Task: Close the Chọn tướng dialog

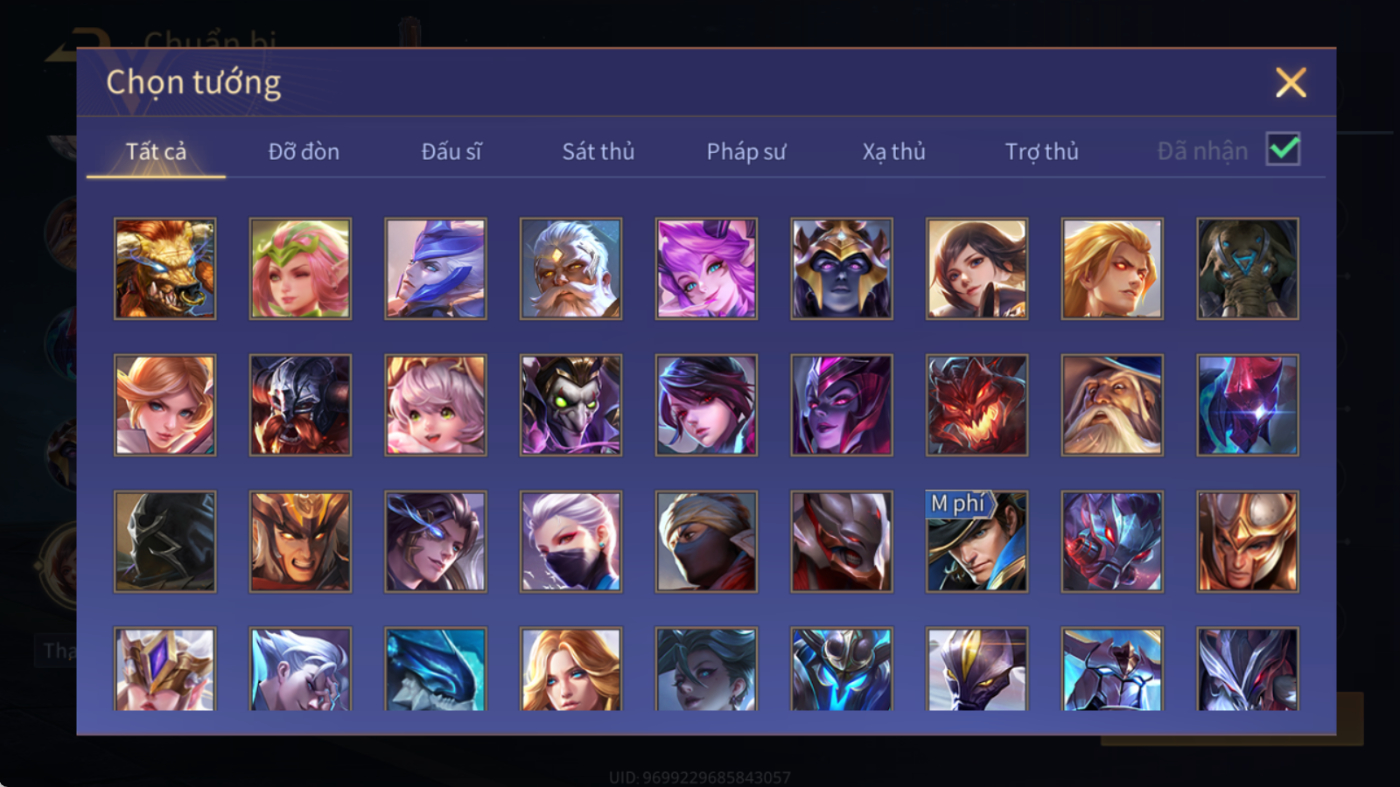Action: pos(1291,82)
